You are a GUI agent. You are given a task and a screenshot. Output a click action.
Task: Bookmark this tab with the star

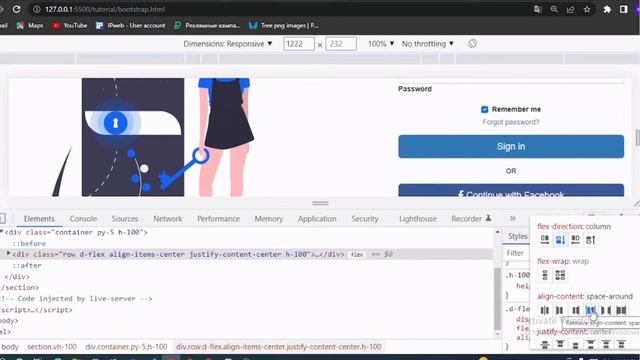pos(587,9)
